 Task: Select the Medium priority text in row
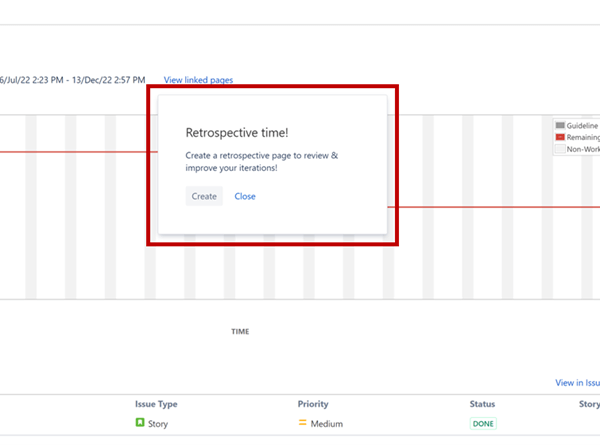coord(327,424)
